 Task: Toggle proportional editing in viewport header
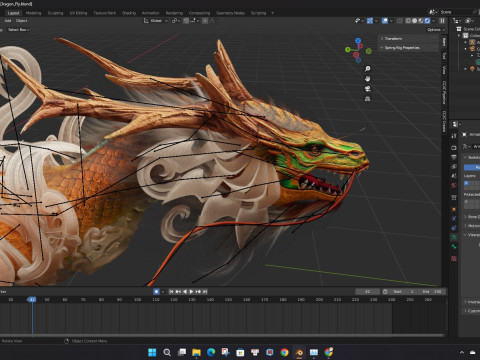(x=205, y=21)
